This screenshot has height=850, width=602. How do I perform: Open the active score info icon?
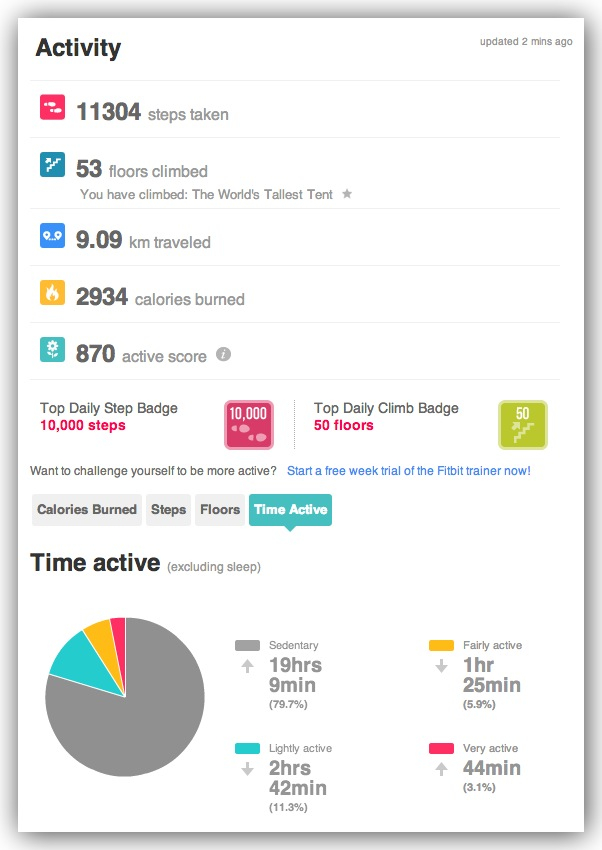click(224, 354)
